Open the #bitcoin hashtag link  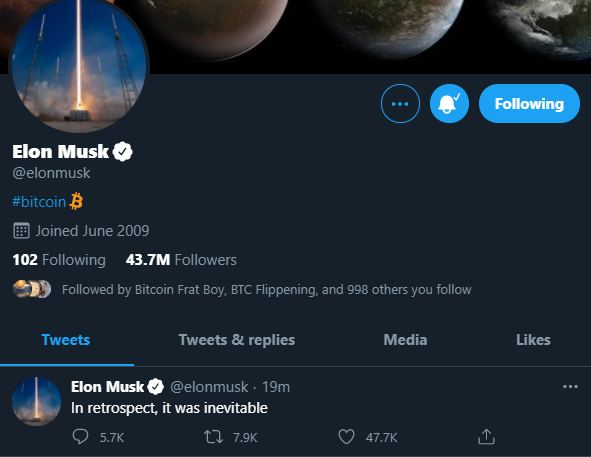tap(39, 202)
